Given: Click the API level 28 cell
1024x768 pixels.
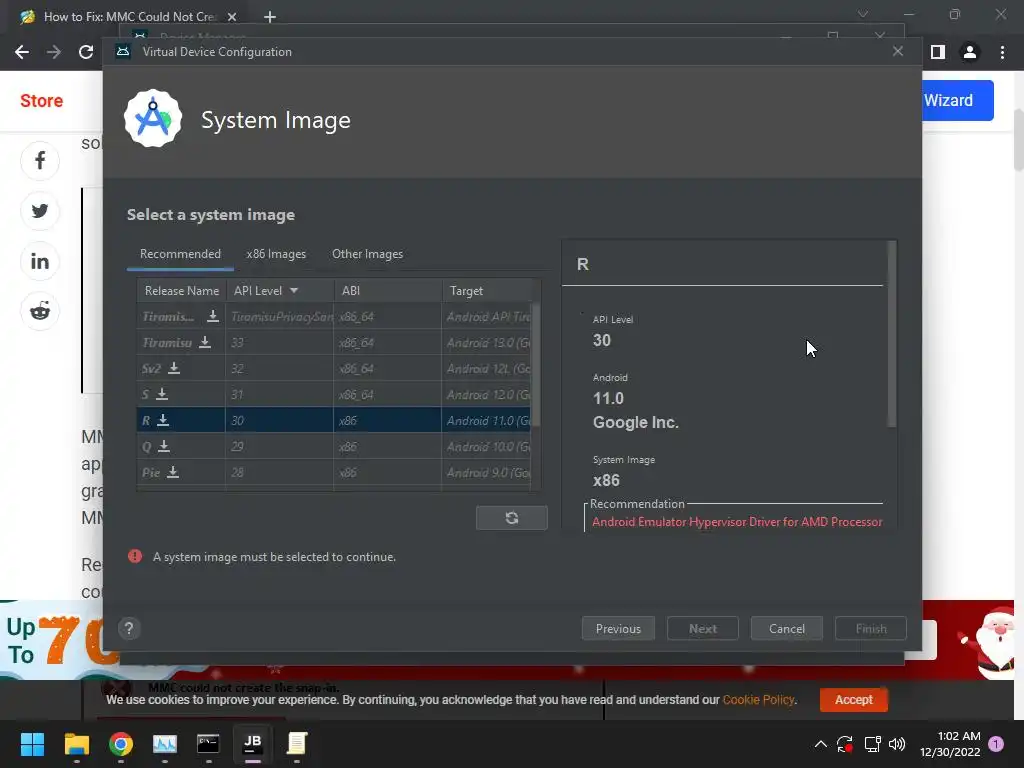Looking at the screenshot, I should click(280, 472).
